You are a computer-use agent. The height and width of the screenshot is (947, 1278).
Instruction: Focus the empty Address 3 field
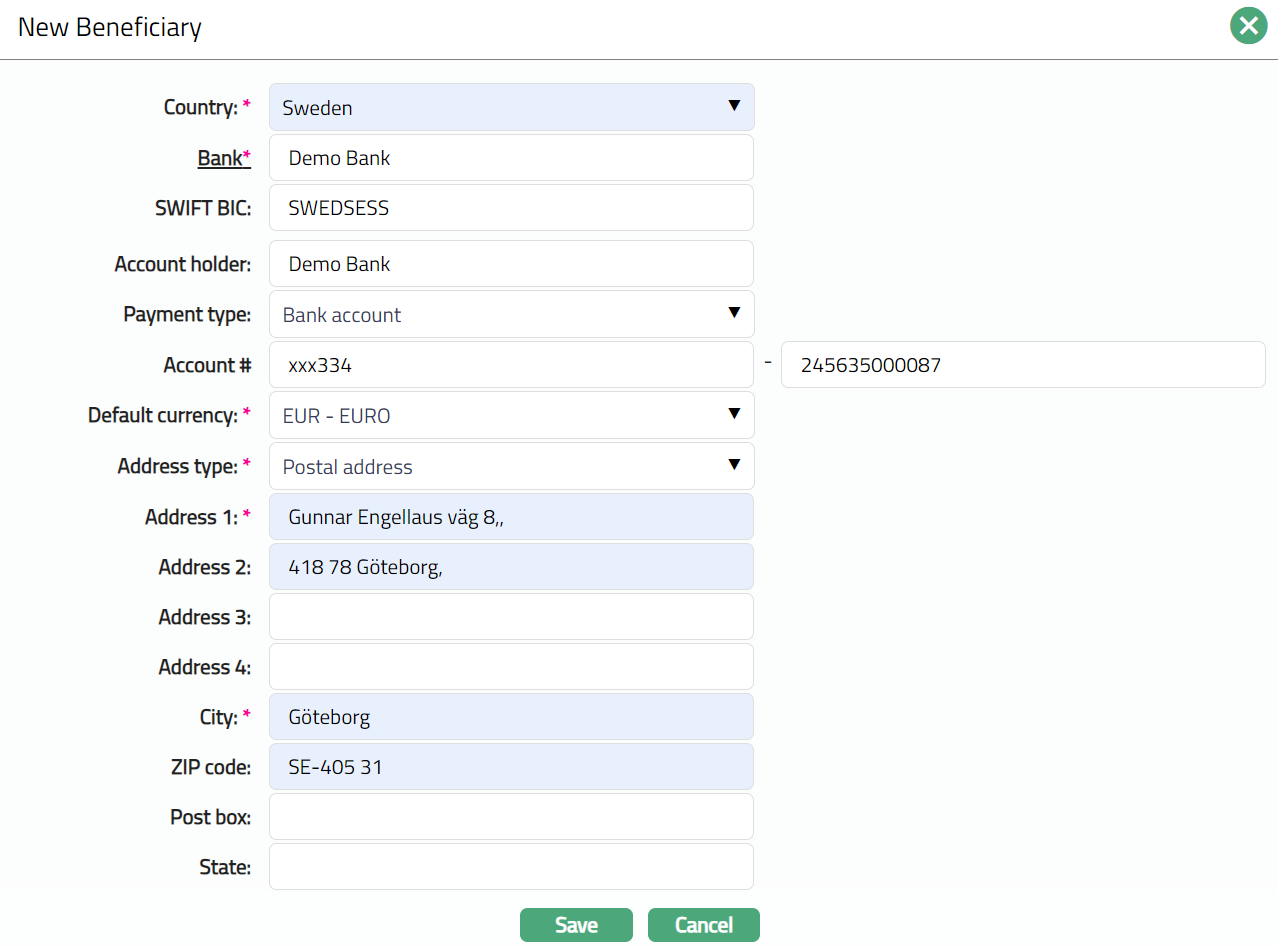coord(511,617)
